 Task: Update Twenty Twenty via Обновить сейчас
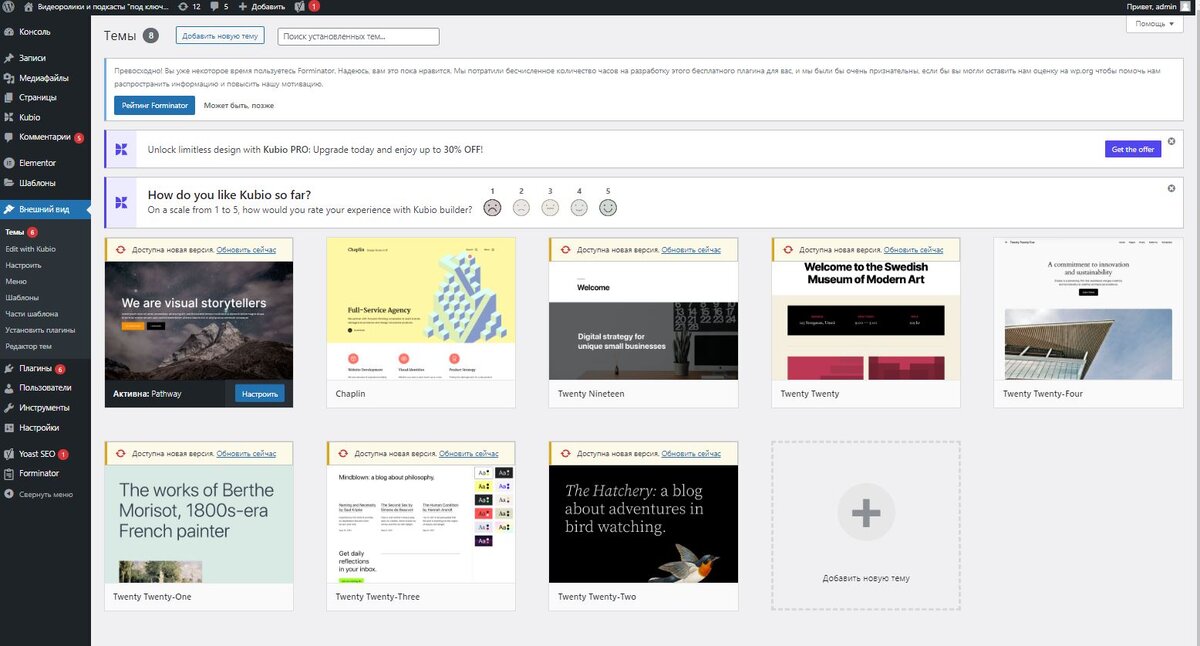tap(913, 250)
